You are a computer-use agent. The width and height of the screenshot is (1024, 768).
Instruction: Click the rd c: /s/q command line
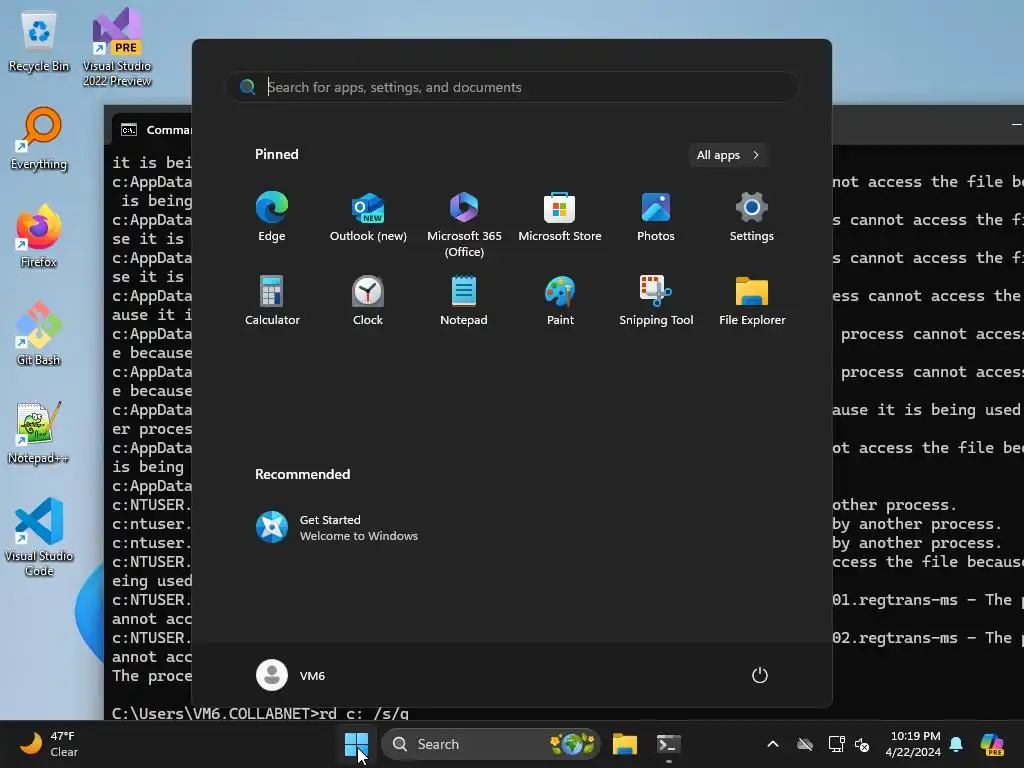[260, 713]
